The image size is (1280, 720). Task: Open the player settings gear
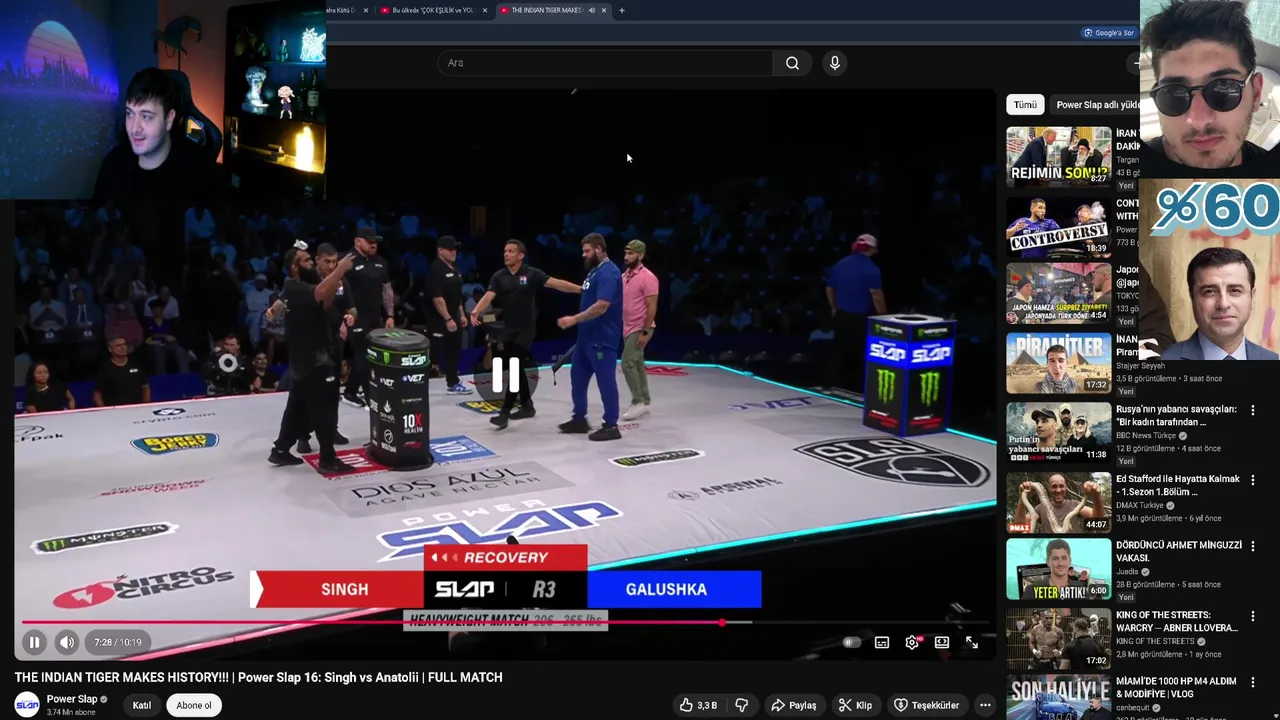point(912,643)
